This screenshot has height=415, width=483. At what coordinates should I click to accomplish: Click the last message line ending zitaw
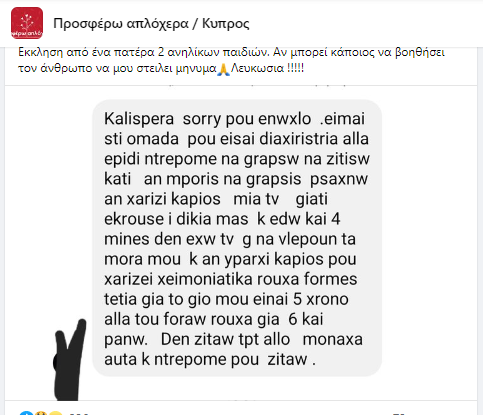click(210, 359)
